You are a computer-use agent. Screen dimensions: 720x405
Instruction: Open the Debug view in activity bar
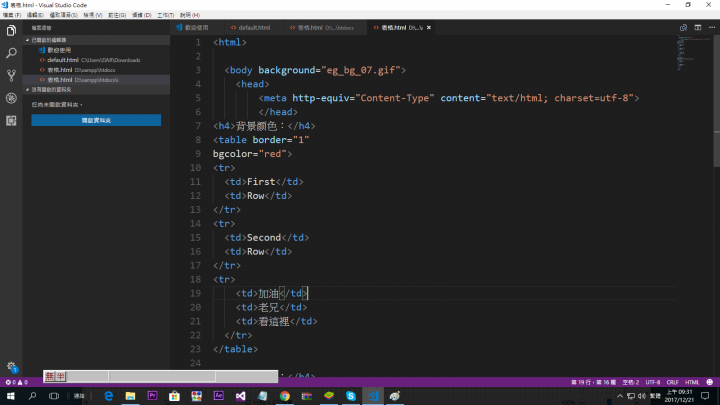11,98
